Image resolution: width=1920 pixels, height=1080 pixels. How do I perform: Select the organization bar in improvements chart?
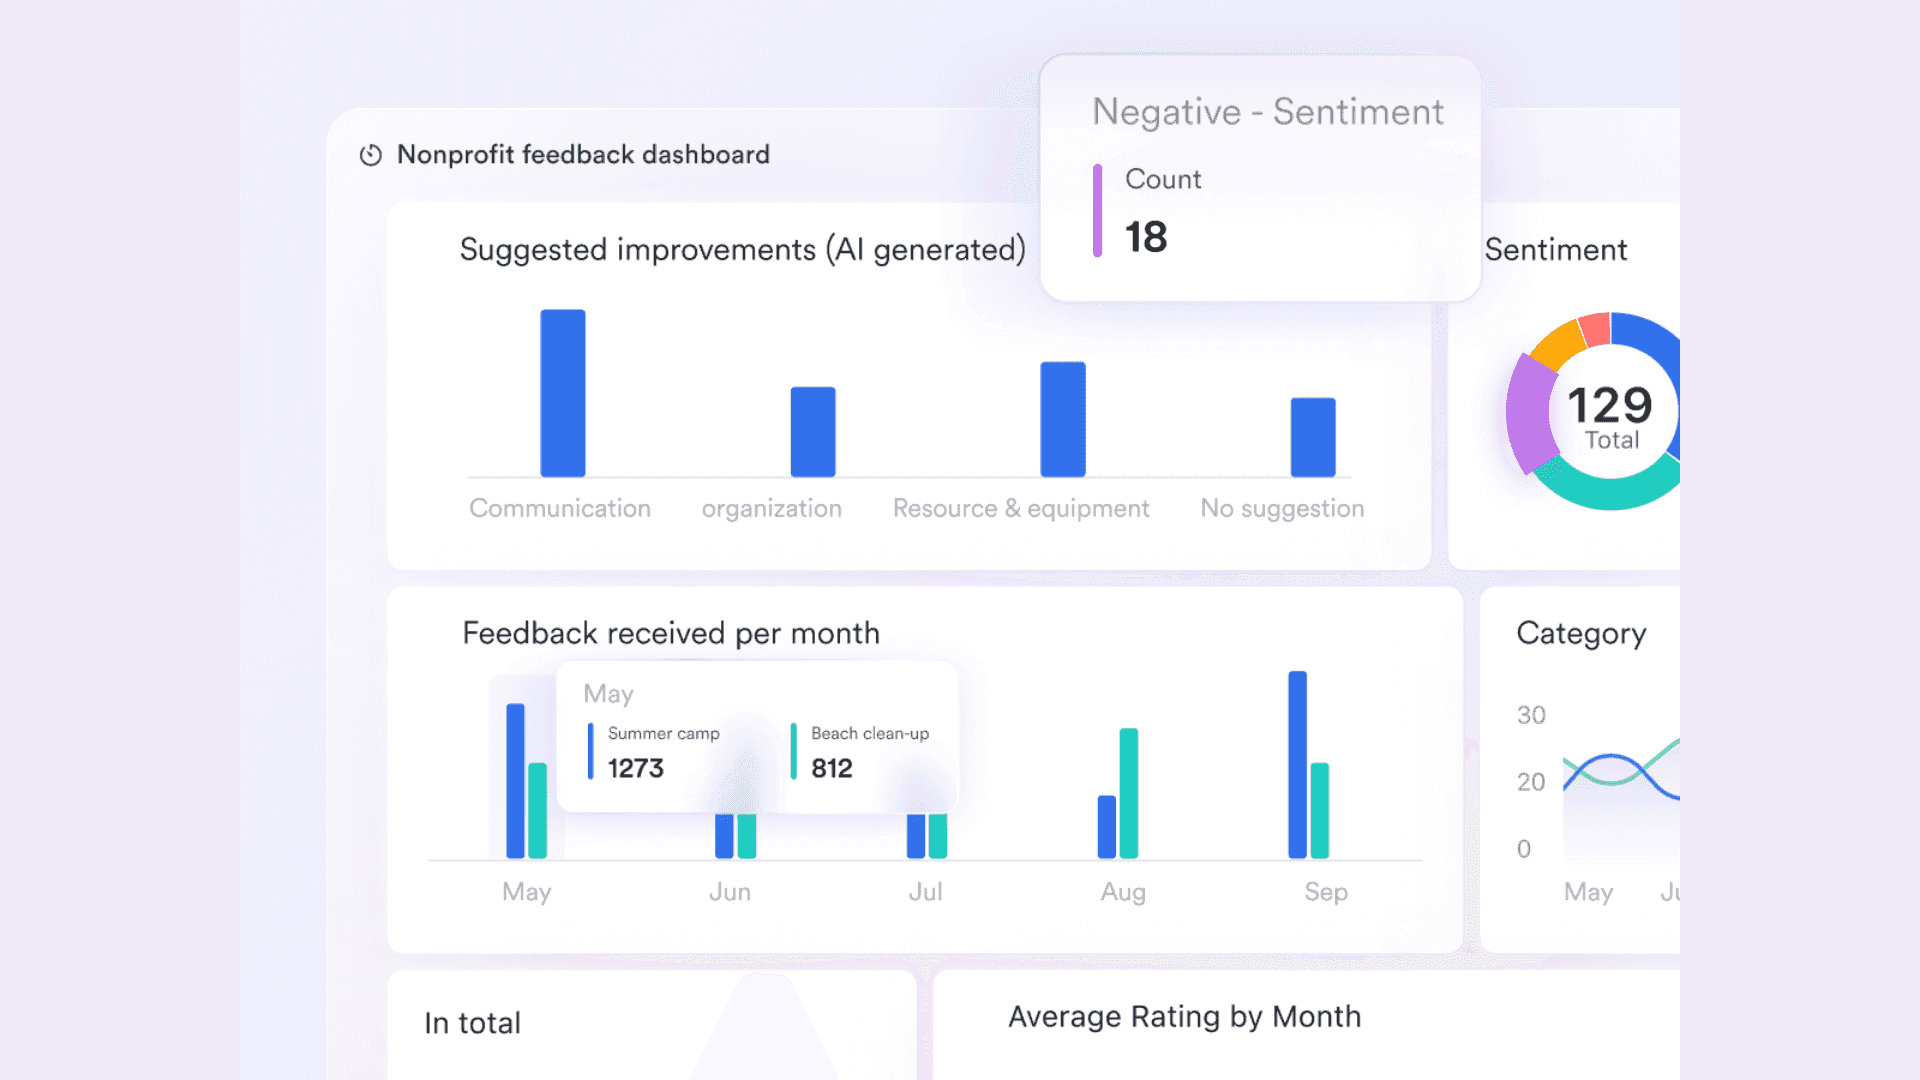click(812, 432)
